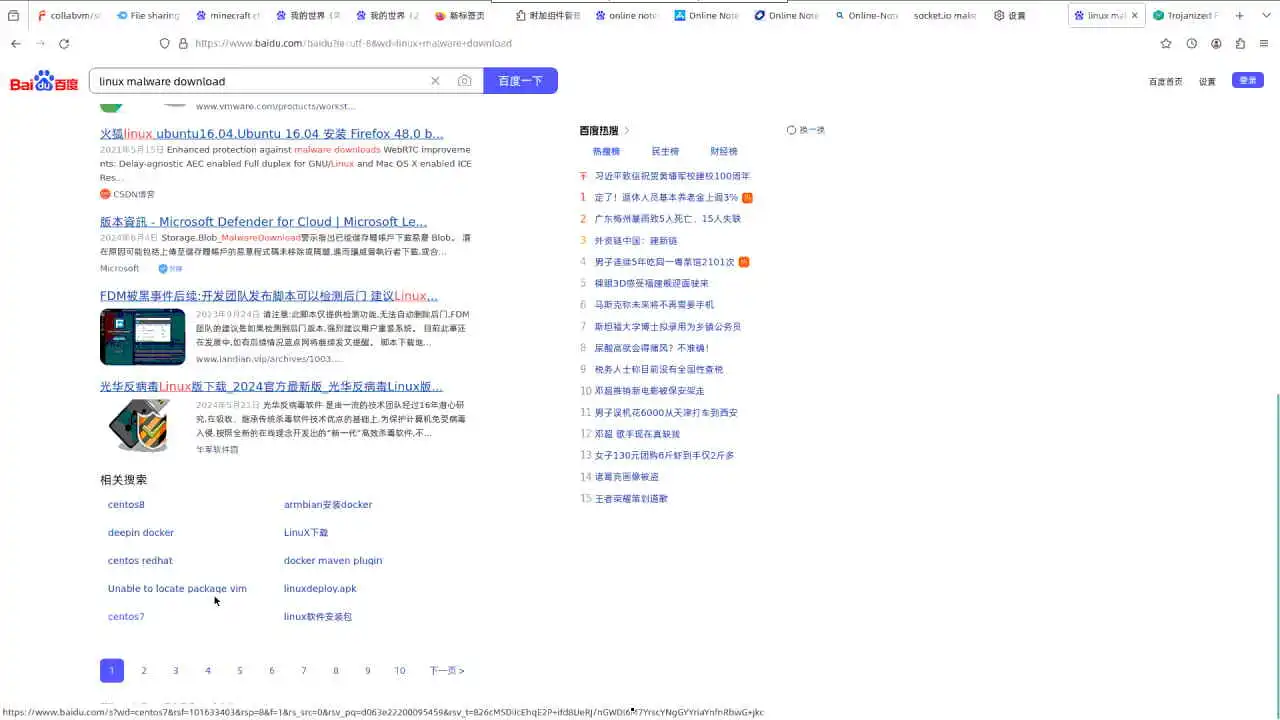Click the CSDN博客 source icon

pos(105,194)
